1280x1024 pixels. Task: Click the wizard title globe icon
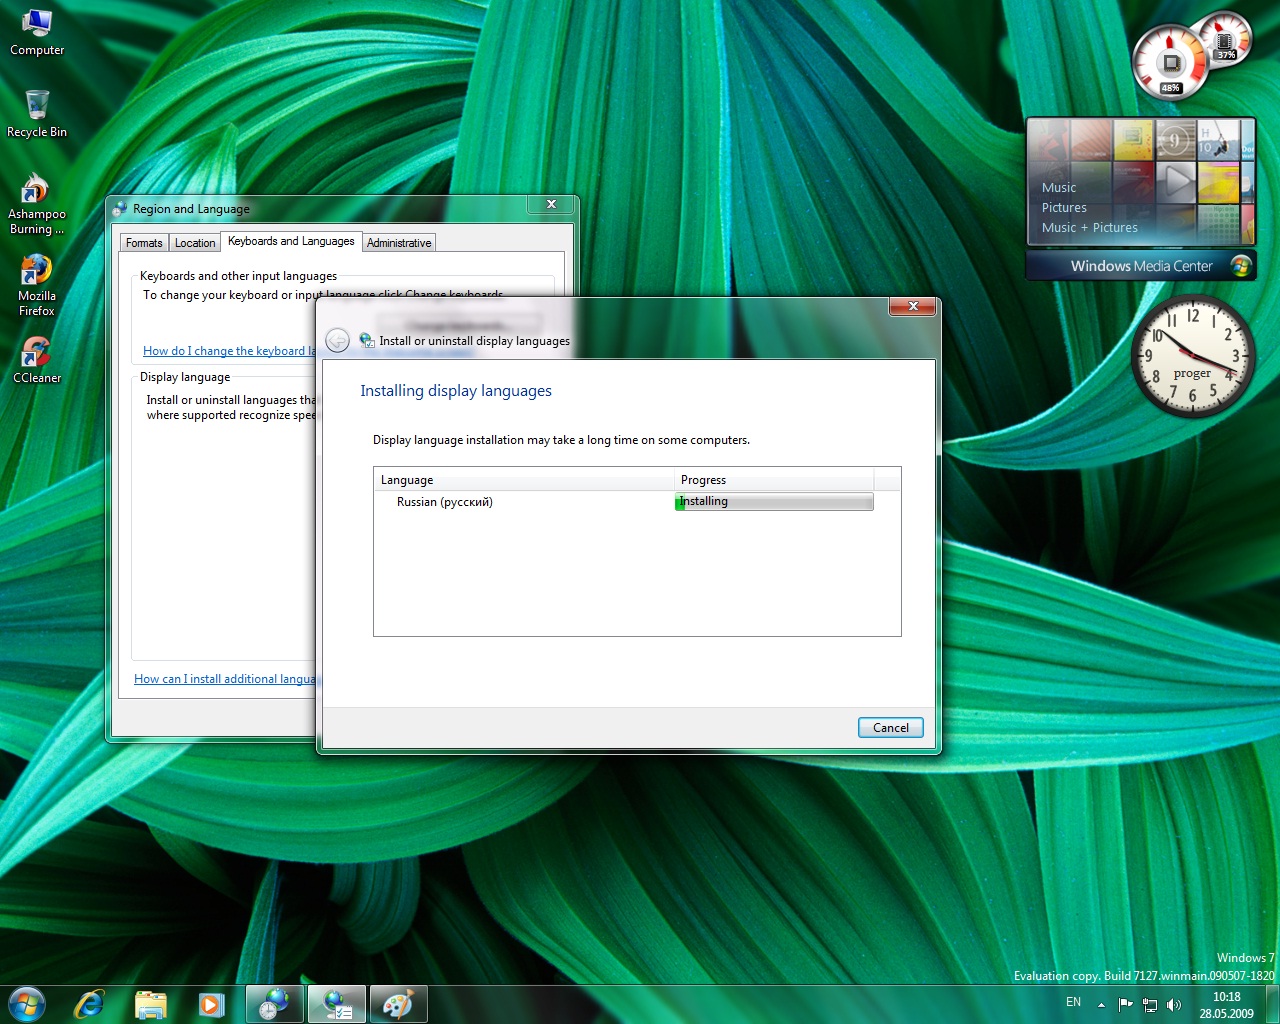pos(367,340)
